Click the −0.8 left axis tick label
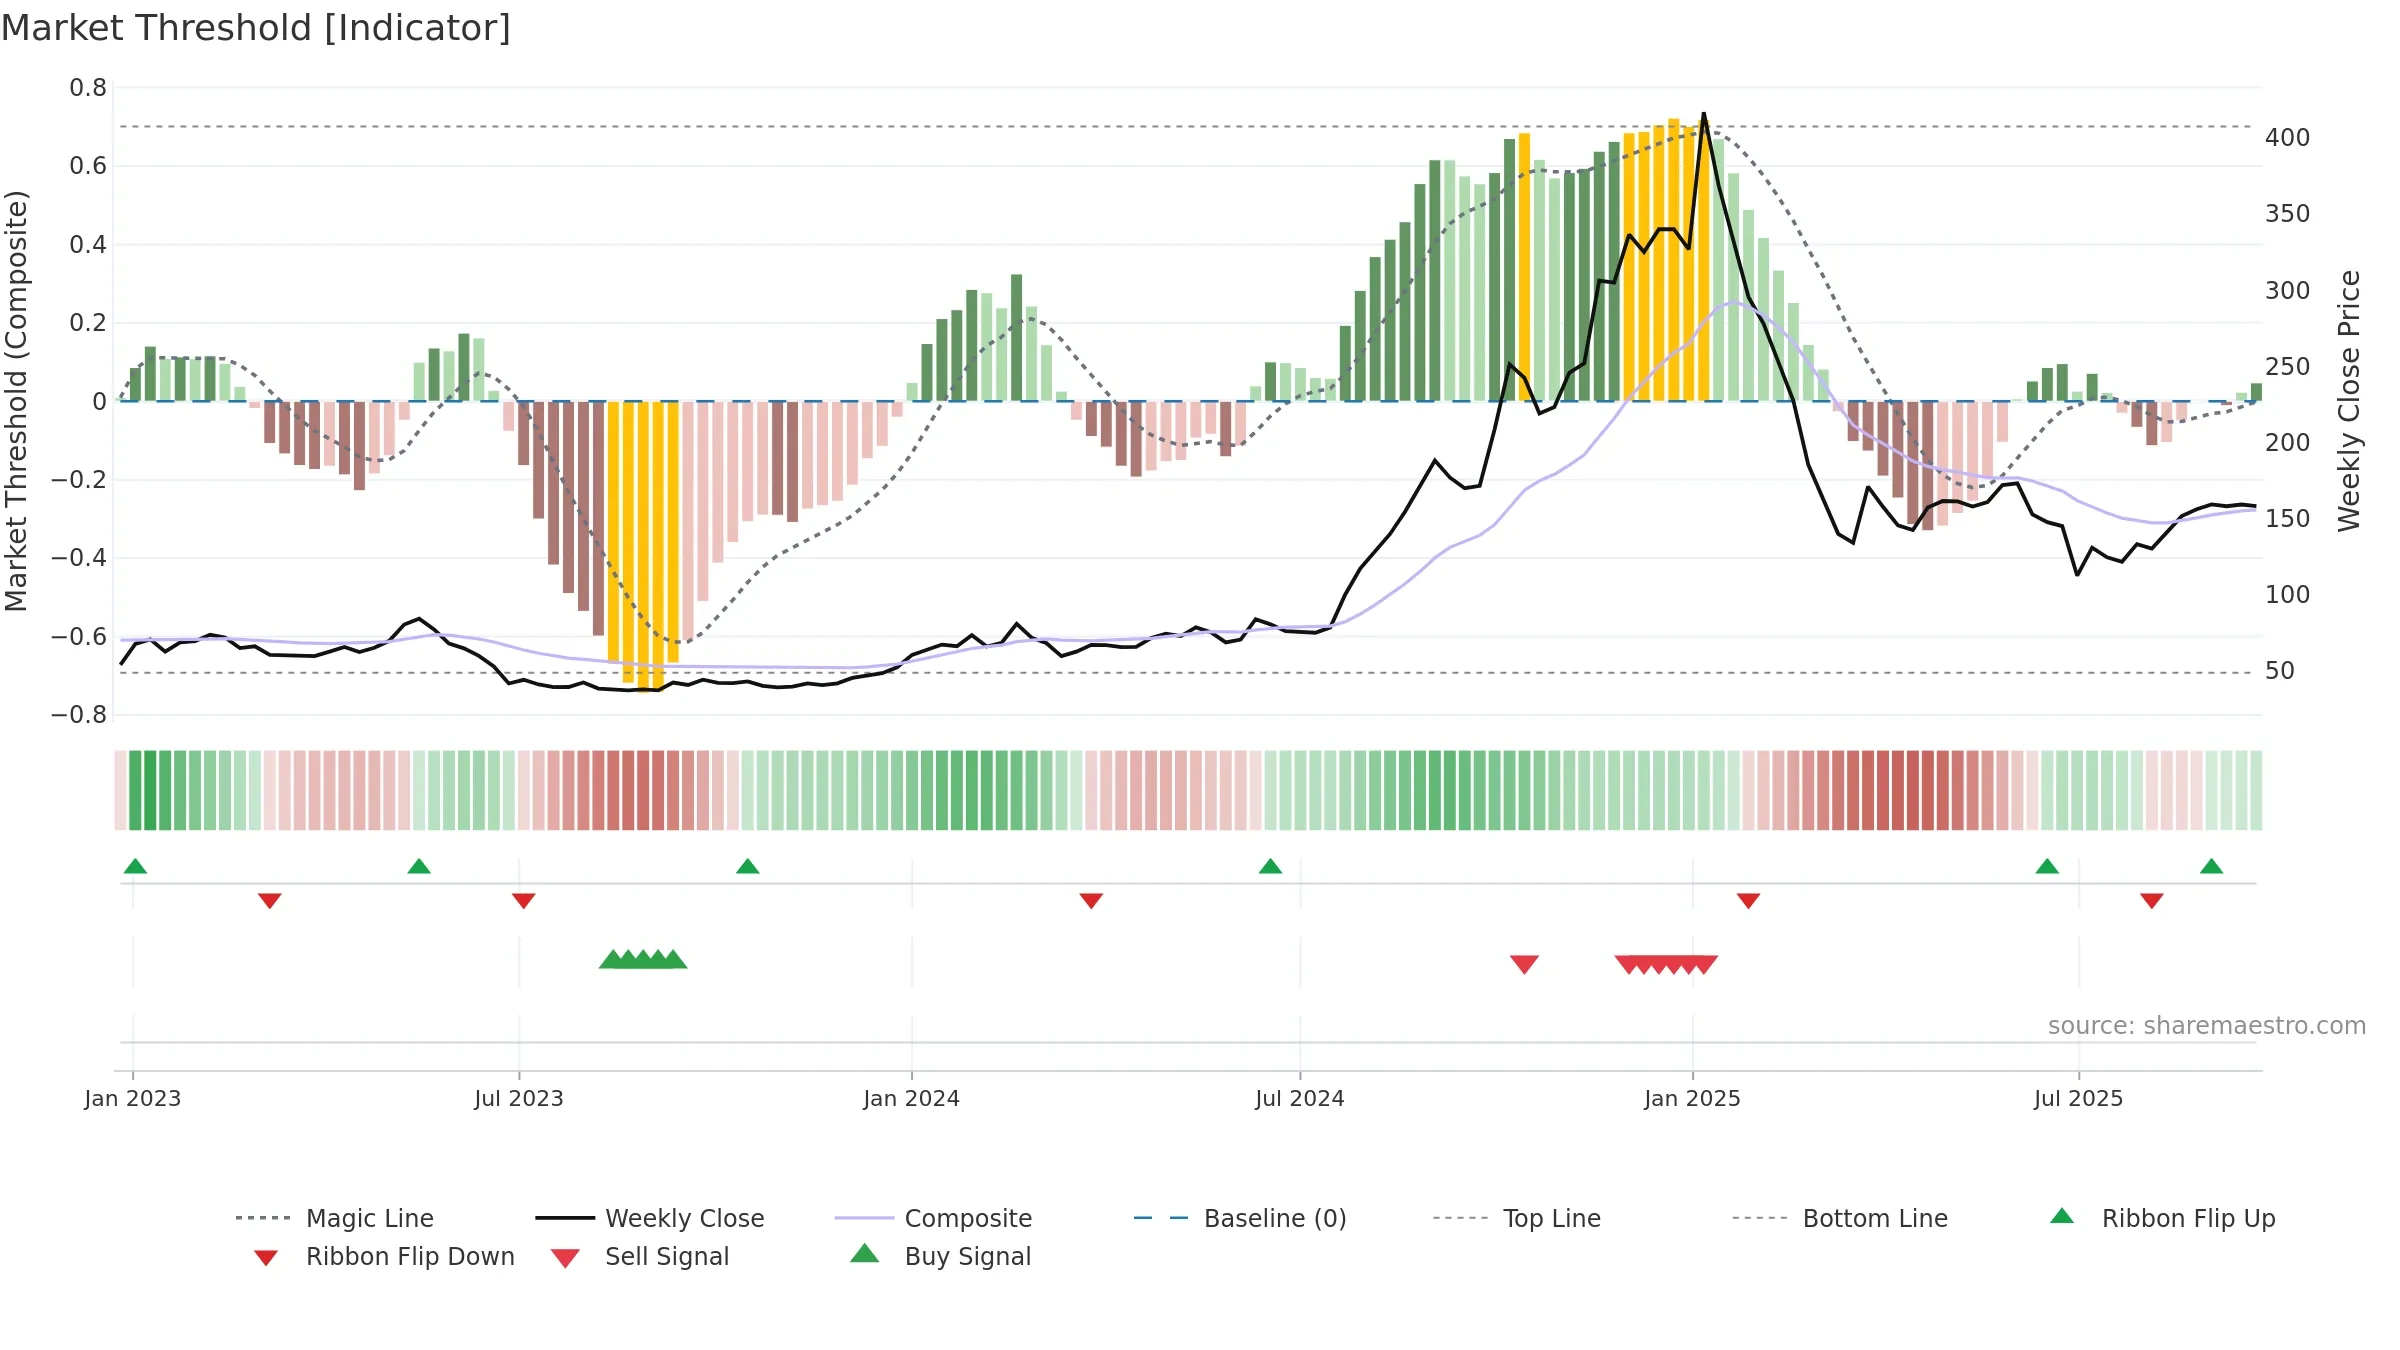 point(79,715)
